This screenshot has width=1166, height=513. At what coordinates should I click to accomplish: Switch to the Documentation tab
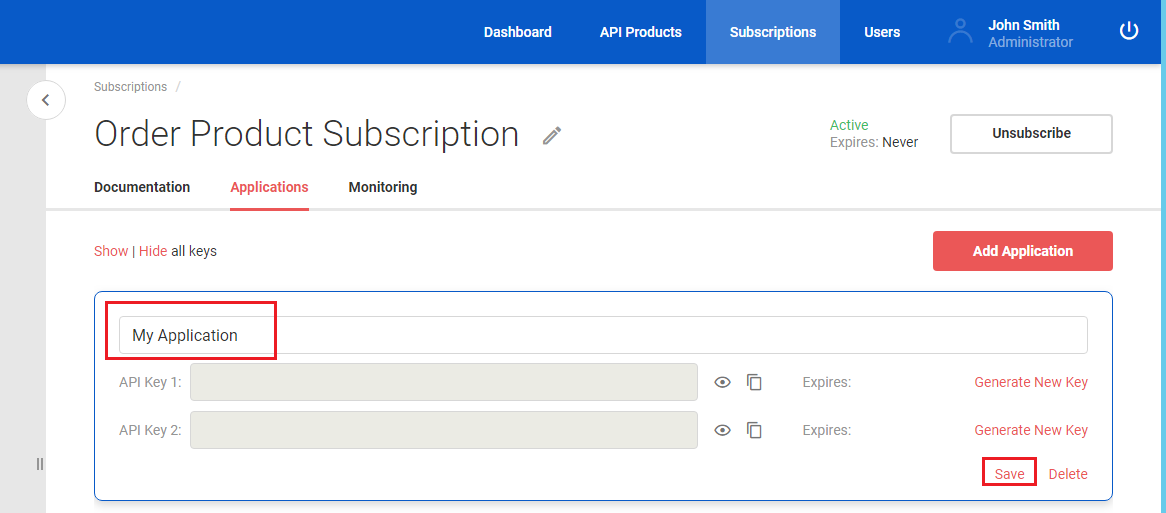[142, 187]
